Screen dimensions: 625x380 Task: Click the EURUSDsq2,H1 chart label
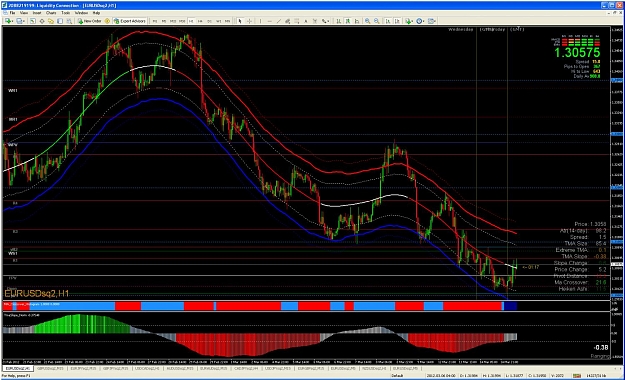coord(36,293)
